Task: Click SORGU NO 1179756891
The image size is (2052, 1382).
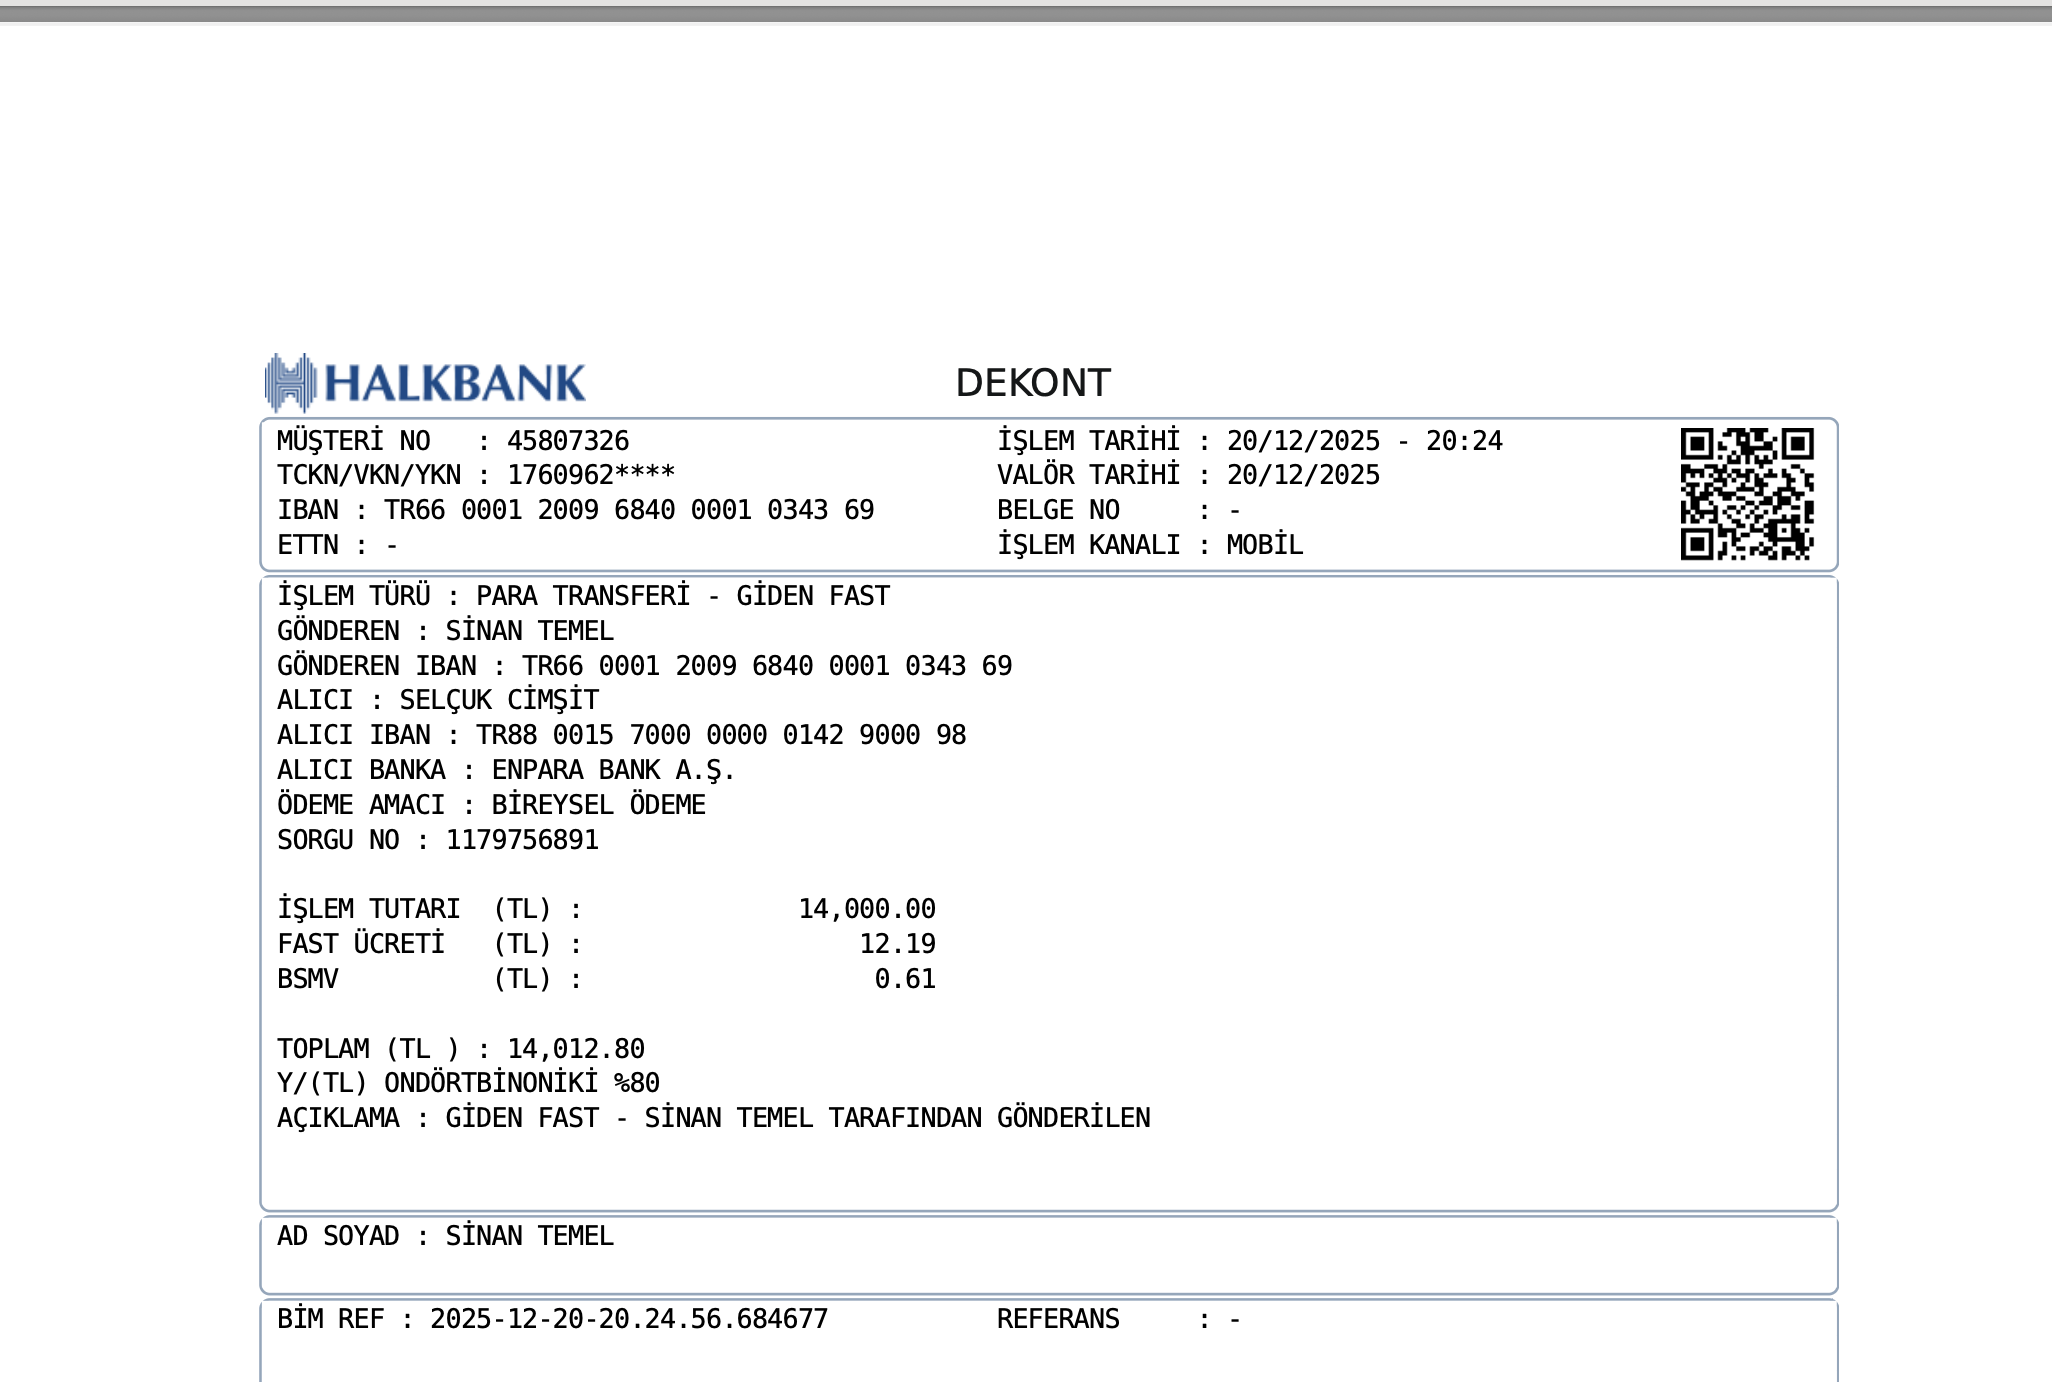Action: 438,840
